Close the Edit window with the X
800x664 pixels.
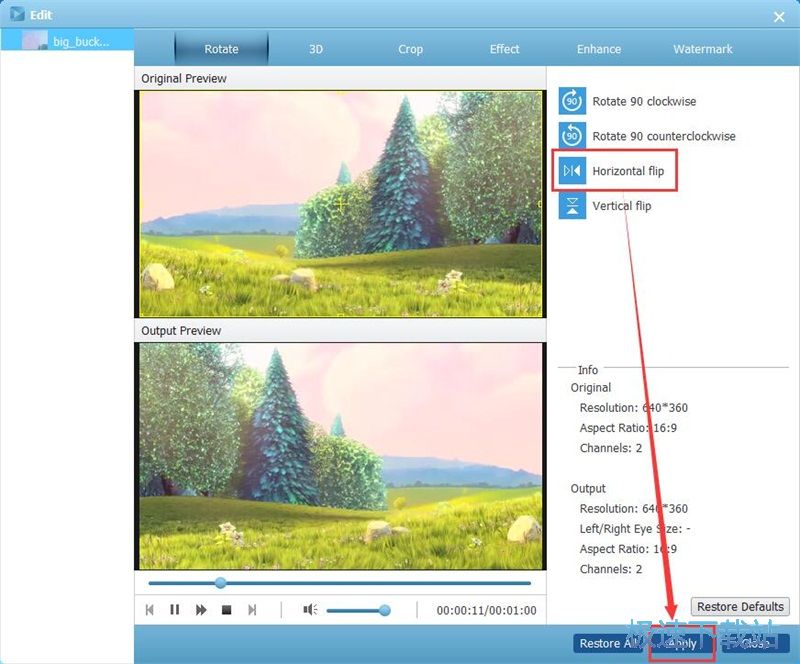click(779, 17)
